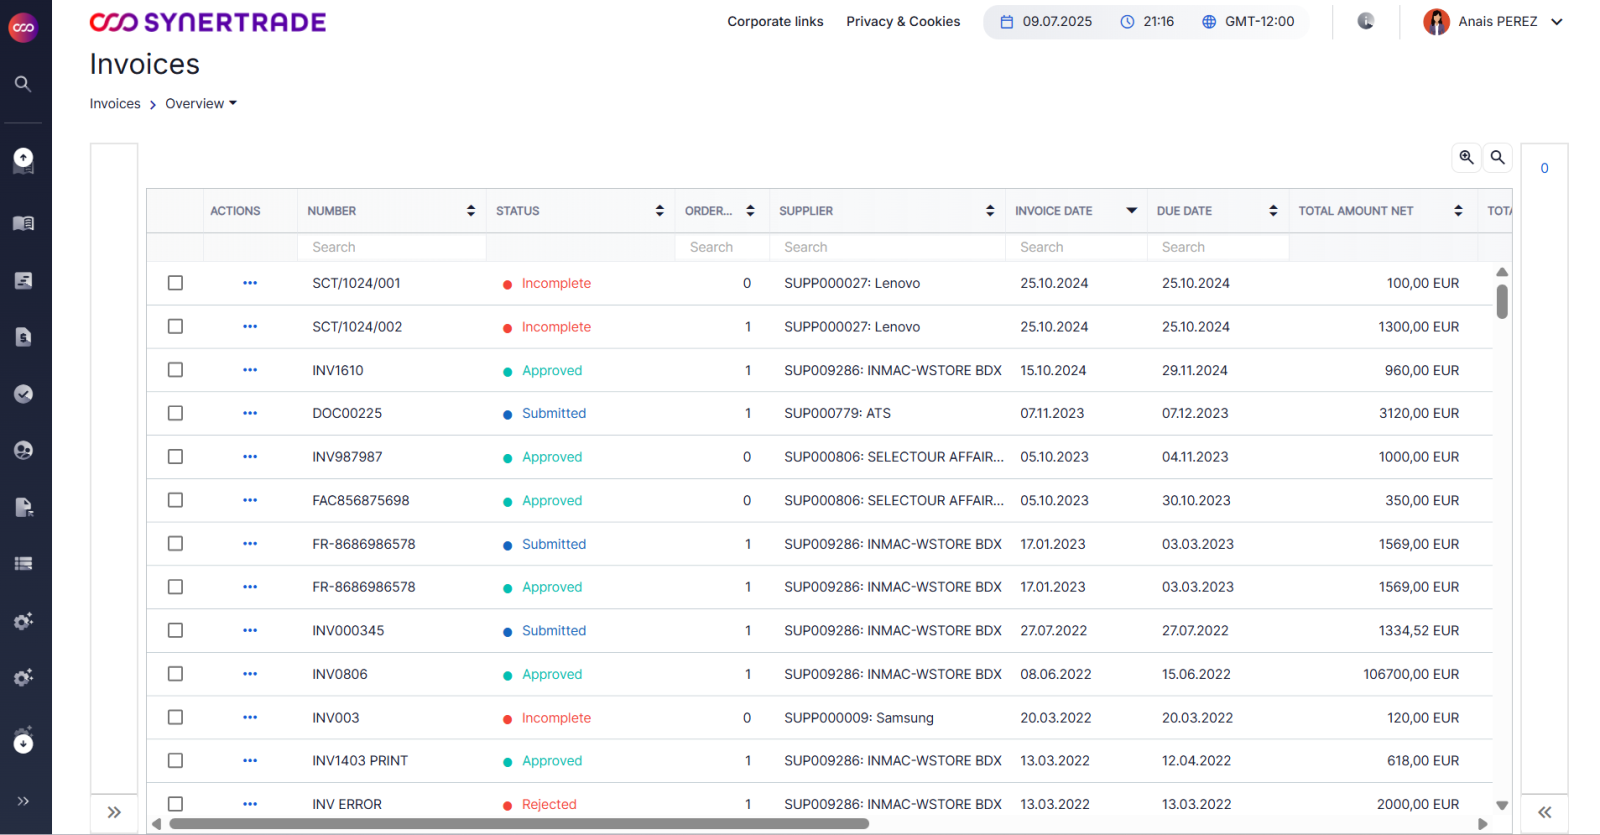This screenshot has height=835, width=1600.
Task: Click the NUMBER search field
Action: click(x=391, y=247)
